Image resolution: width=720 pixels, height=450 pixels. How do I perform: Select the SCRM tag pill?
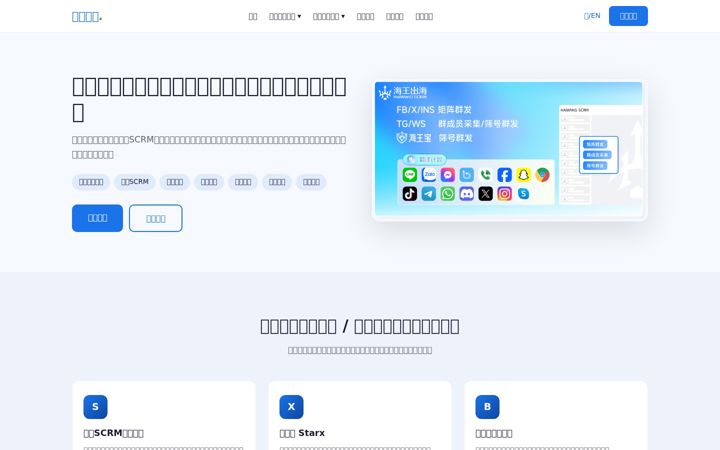point(135,182)
